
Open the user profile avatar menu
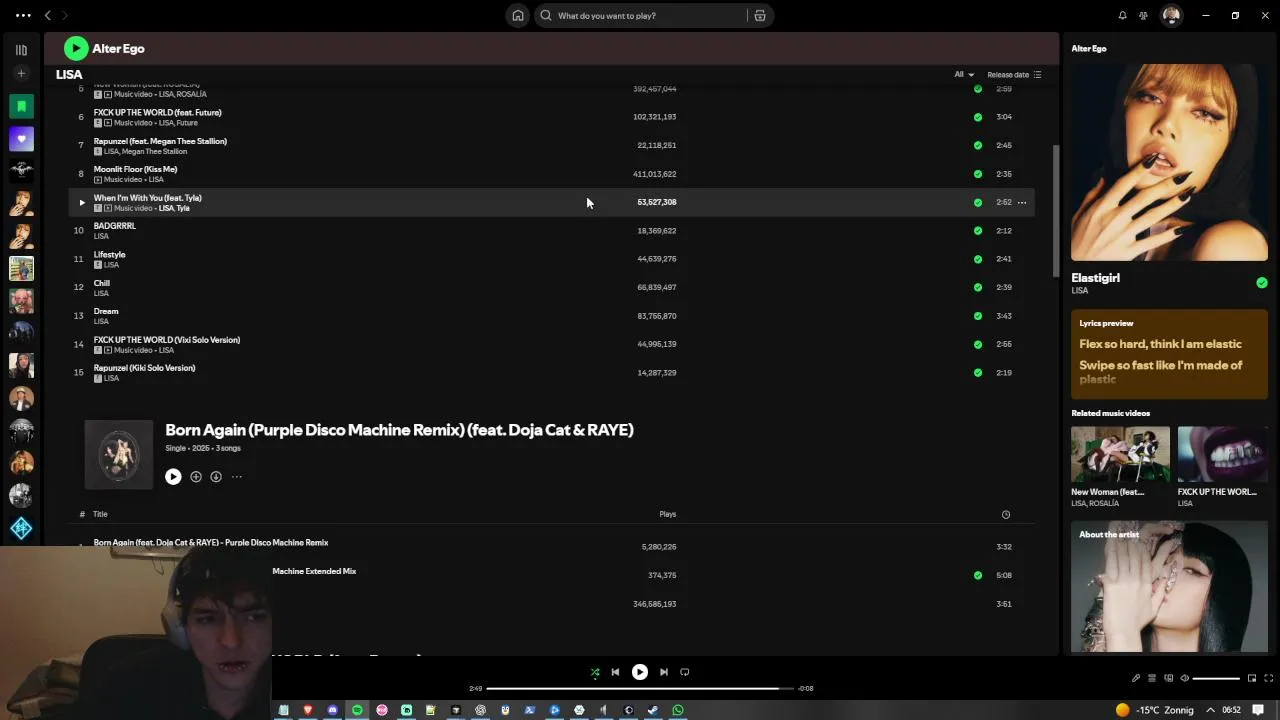(x=1172, y=15)
